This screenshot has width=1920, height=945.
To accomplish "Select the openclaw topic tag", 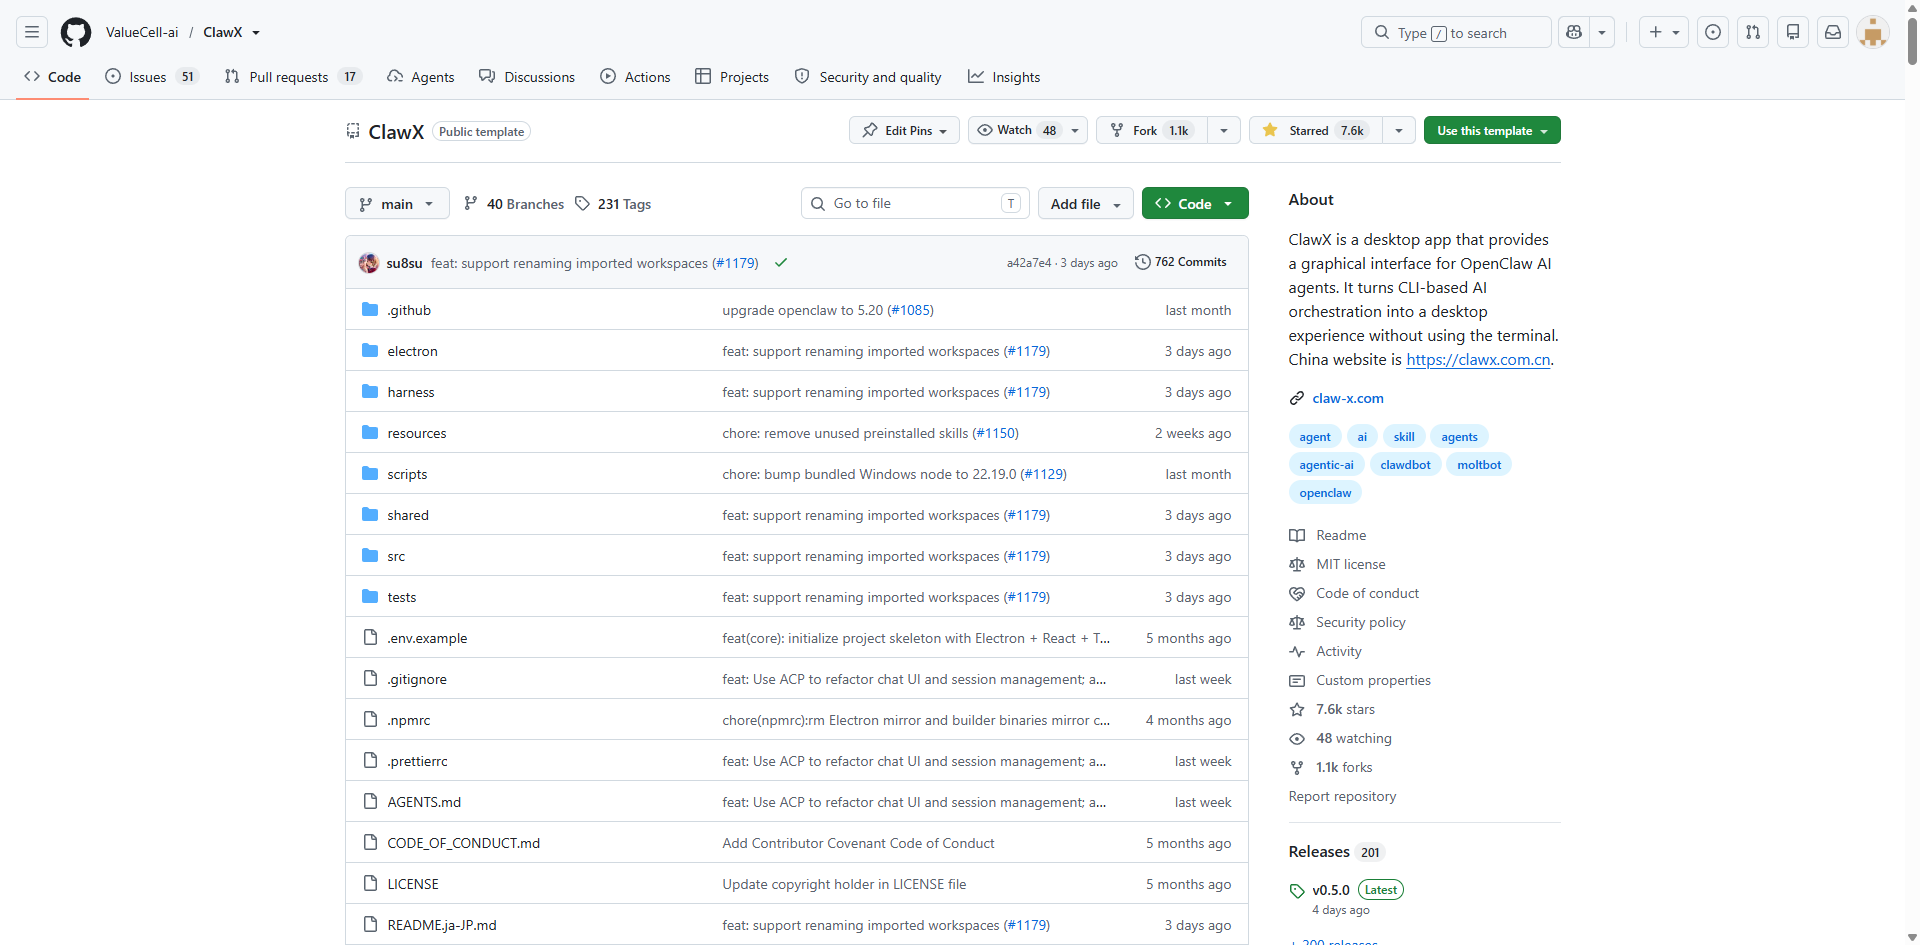I will point(1325,493).
